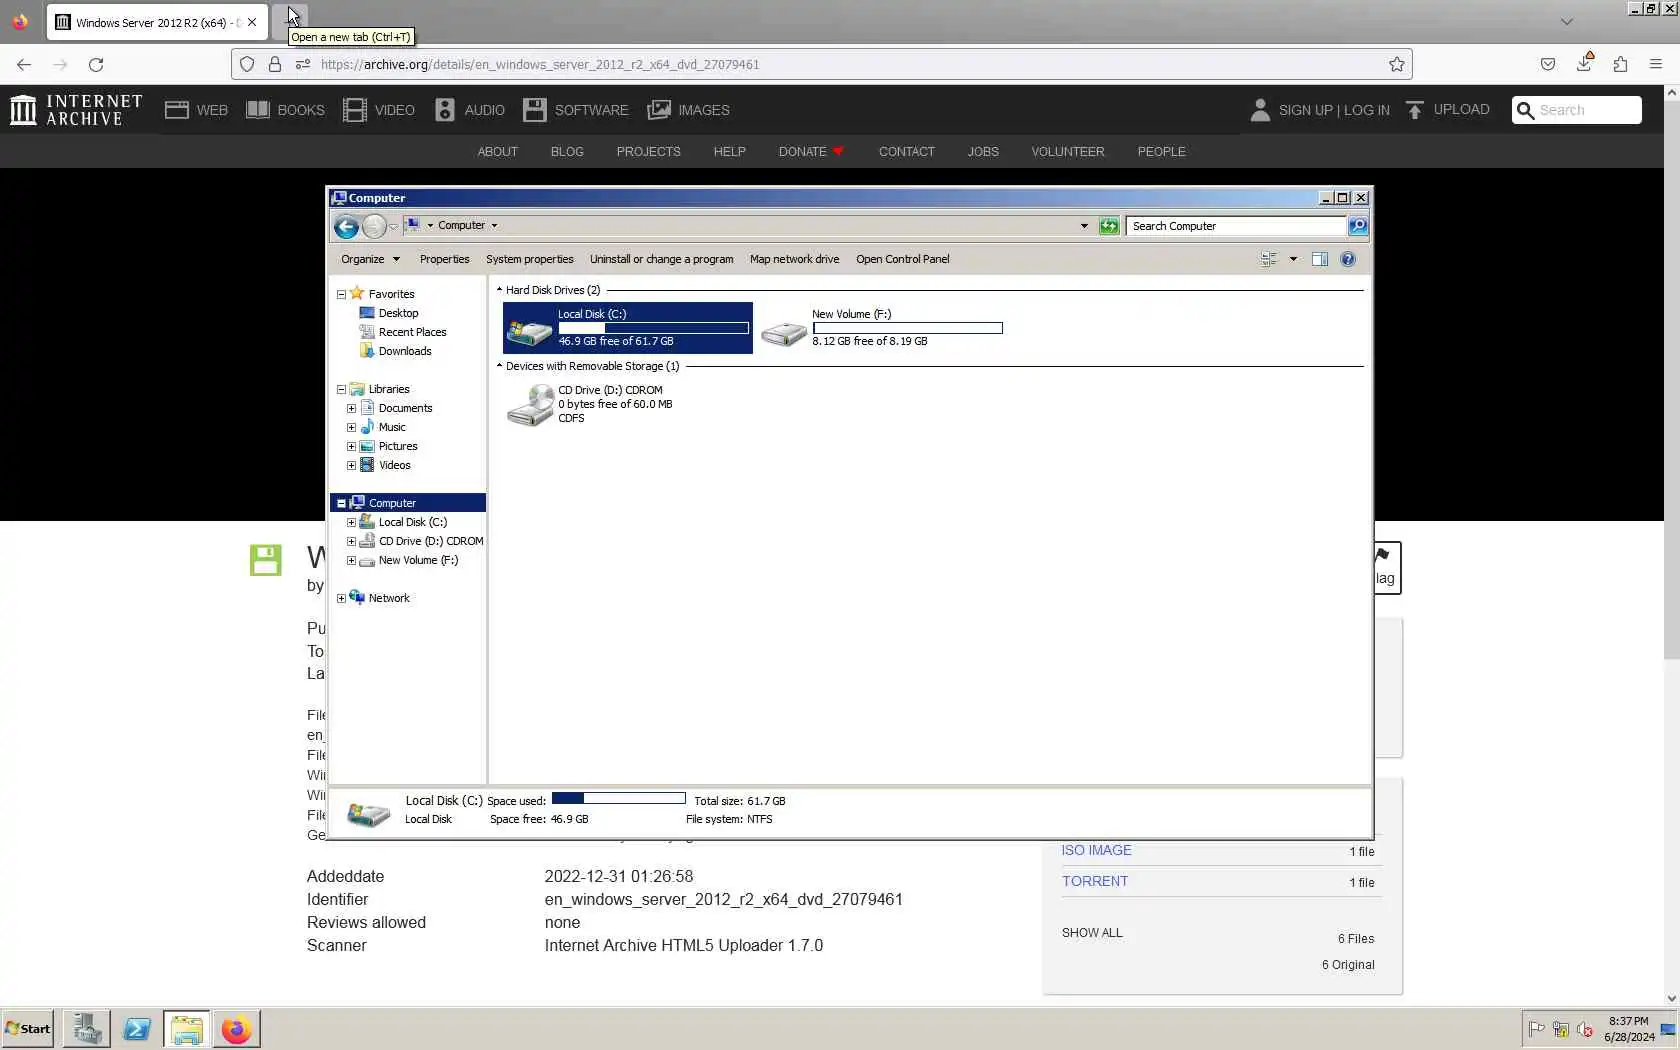Open Firefox application hamburger menu
Screen dimensions: 1680x1050
1656,64
